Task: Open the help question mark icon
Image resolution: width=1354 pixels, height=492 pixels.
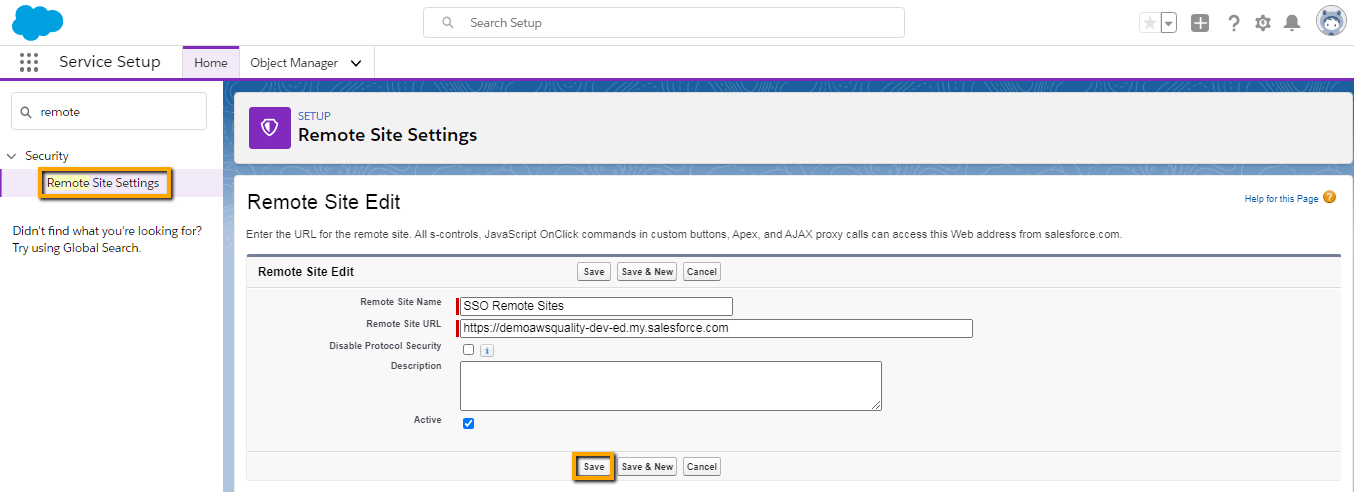Action: pos(1234,22)
